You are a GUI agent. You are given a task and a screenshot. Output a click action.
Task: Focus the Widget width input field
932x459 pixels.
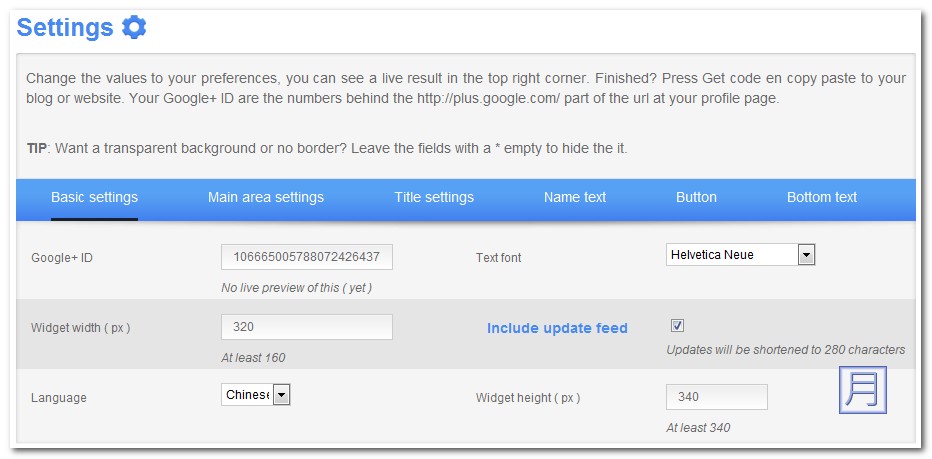[306, 327]
